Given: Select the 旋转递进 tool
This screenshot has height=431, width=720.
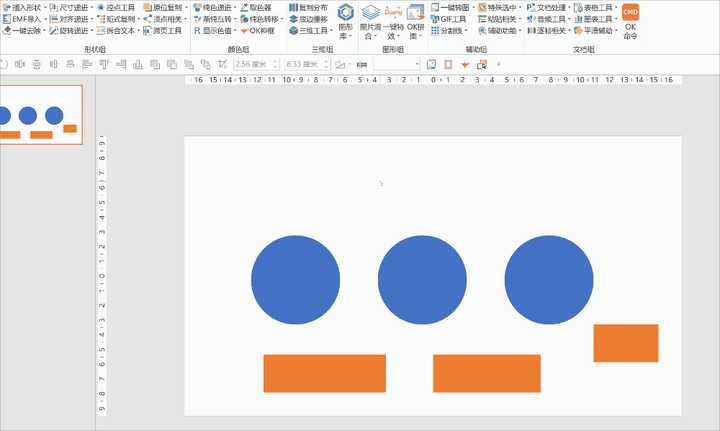Looking at the screenshot, I should 71,31.
